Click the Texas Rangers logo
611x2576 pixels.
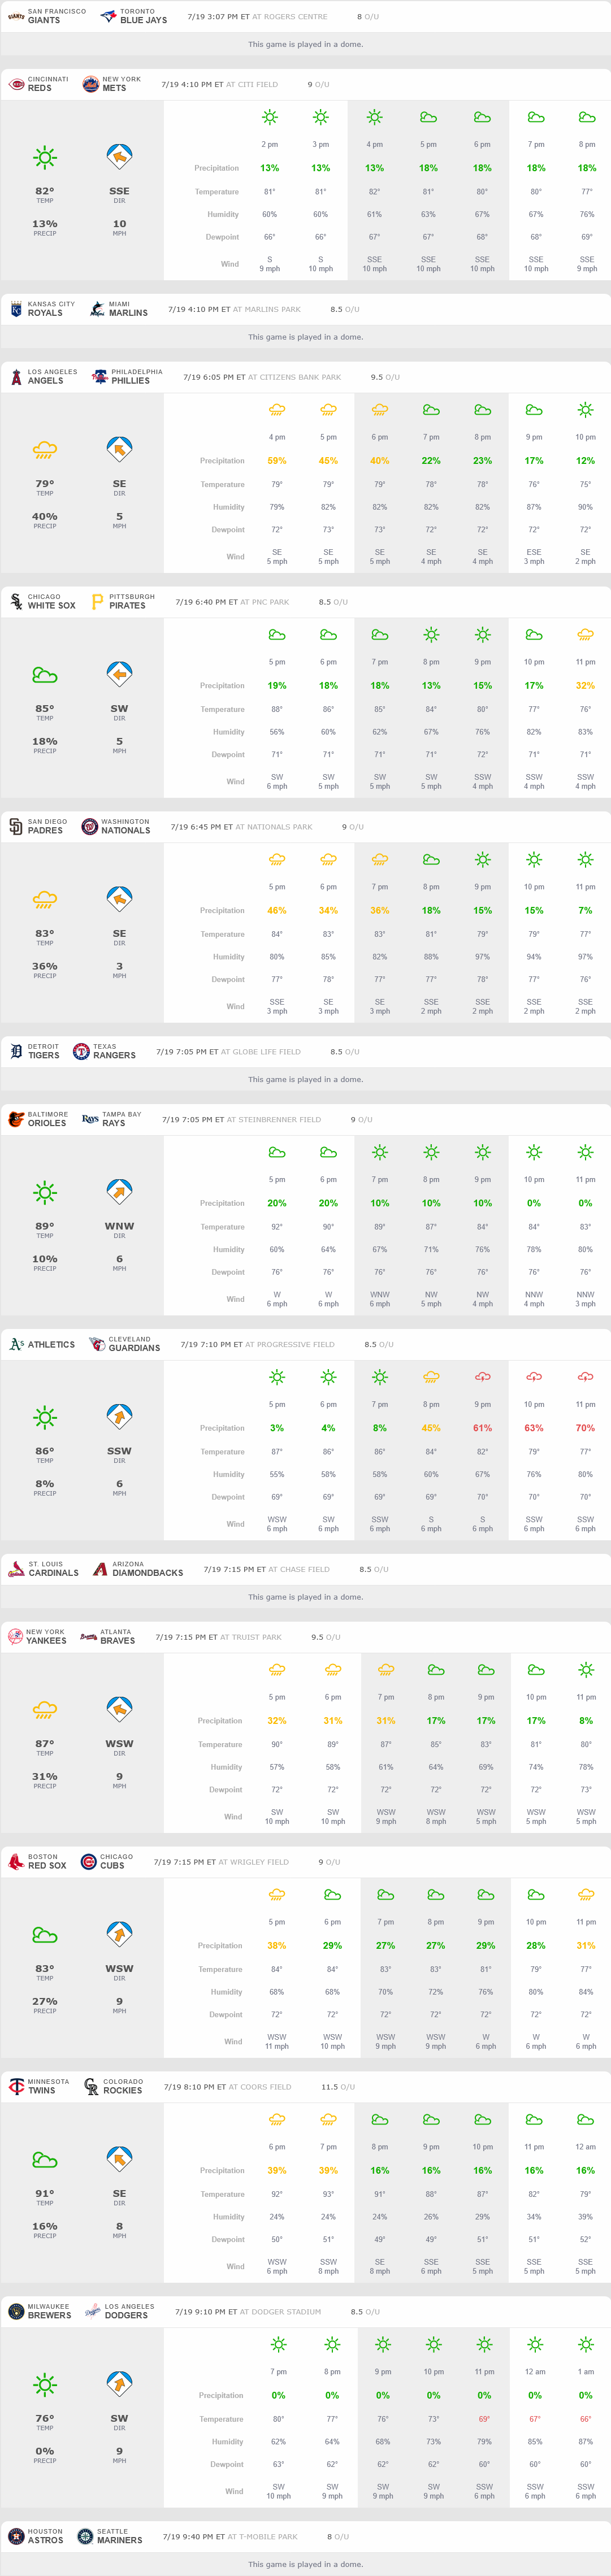pos(81,1052)
